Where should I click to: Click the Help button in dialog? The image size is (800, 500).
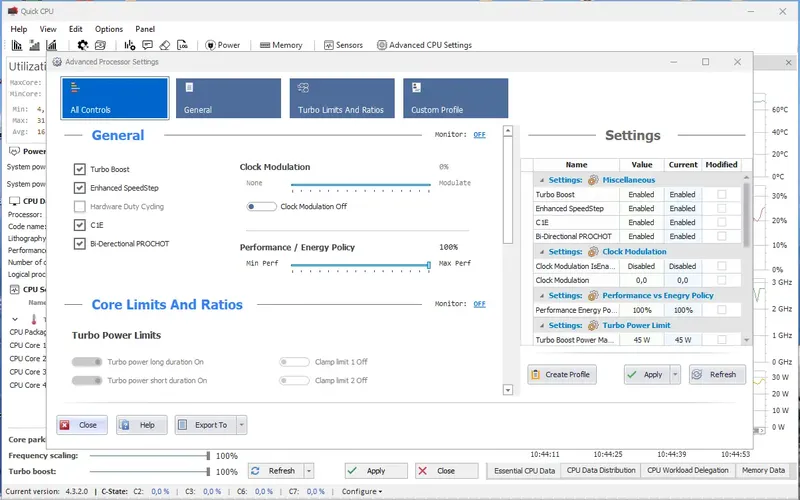tap(141, 424)
